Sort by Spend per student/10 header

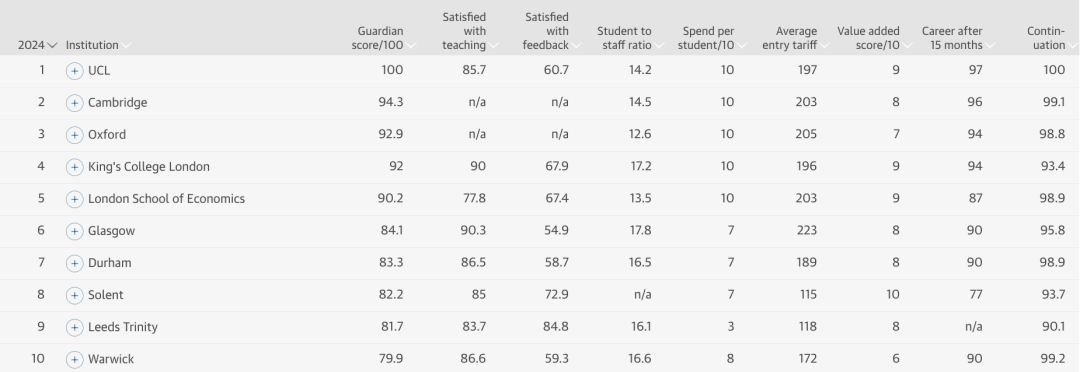(712, 38)
